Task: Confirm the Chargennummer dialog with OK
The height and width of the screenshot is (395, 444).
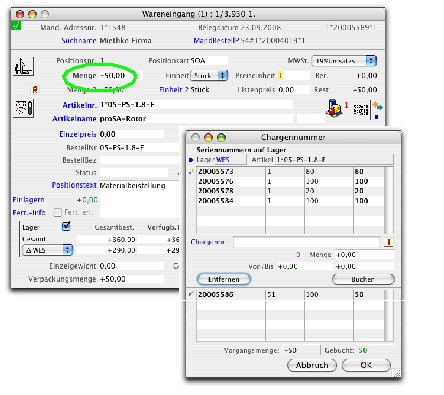Action: (366, 365)
